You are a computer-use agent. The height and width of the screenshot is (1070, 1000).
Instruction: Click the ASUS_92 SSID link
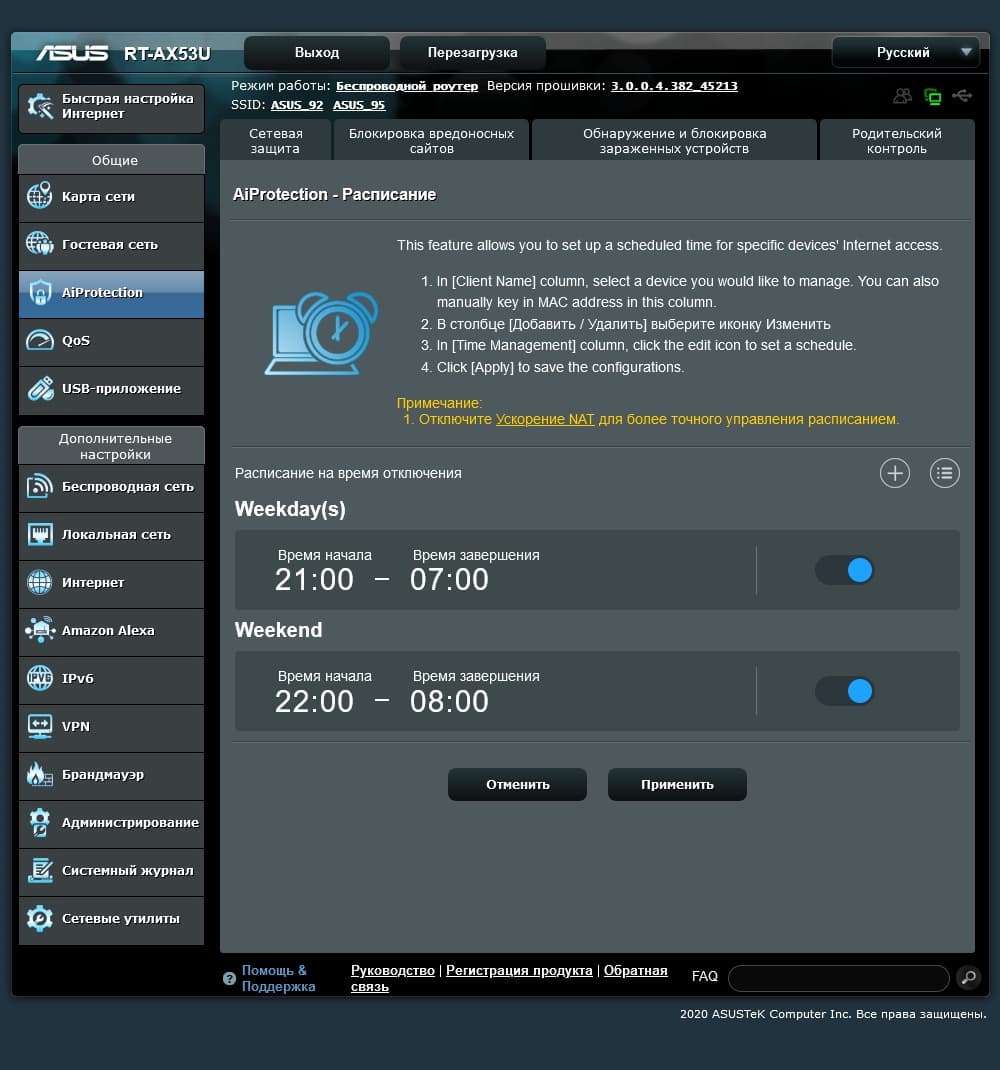[x=297, y=105]
